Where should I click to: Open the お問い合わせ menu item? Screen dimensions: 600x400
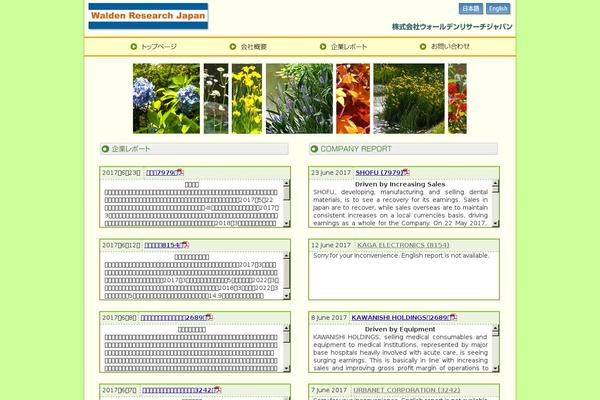pyautogui.click(x=450, y=46)
